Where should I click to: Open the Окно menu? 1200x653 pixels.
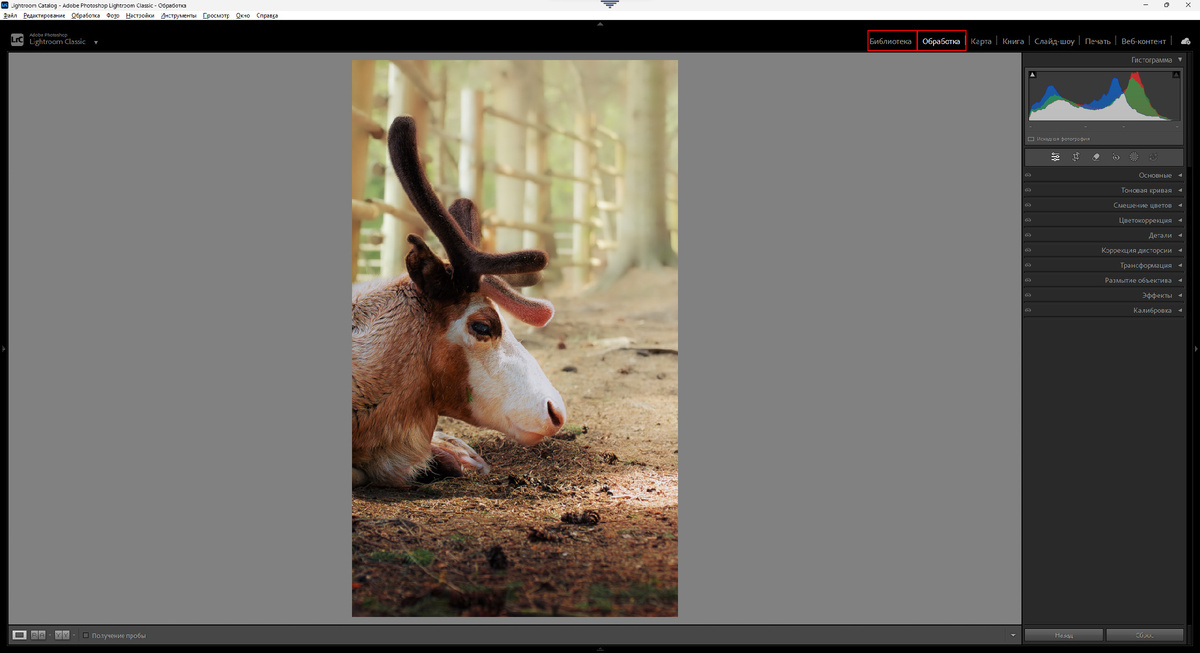tap(243, 16)
